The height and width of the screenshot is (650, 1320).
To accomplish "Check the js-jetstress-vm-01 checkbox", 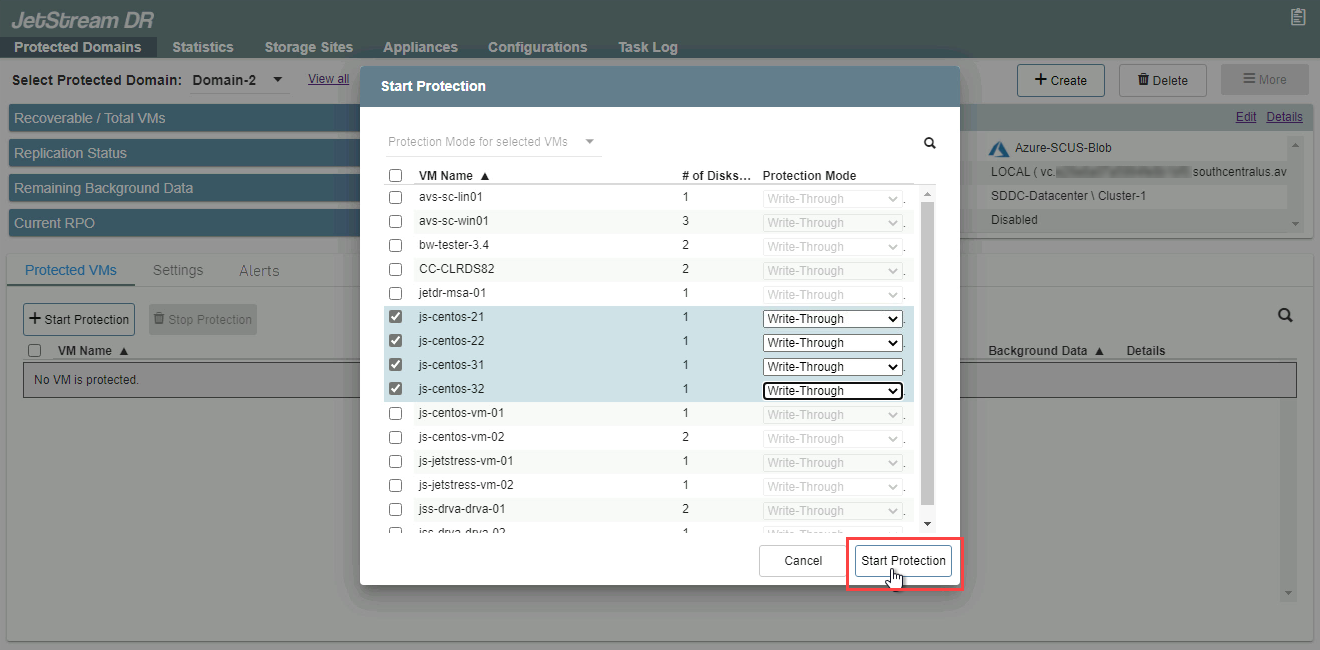I will point(395,462).
